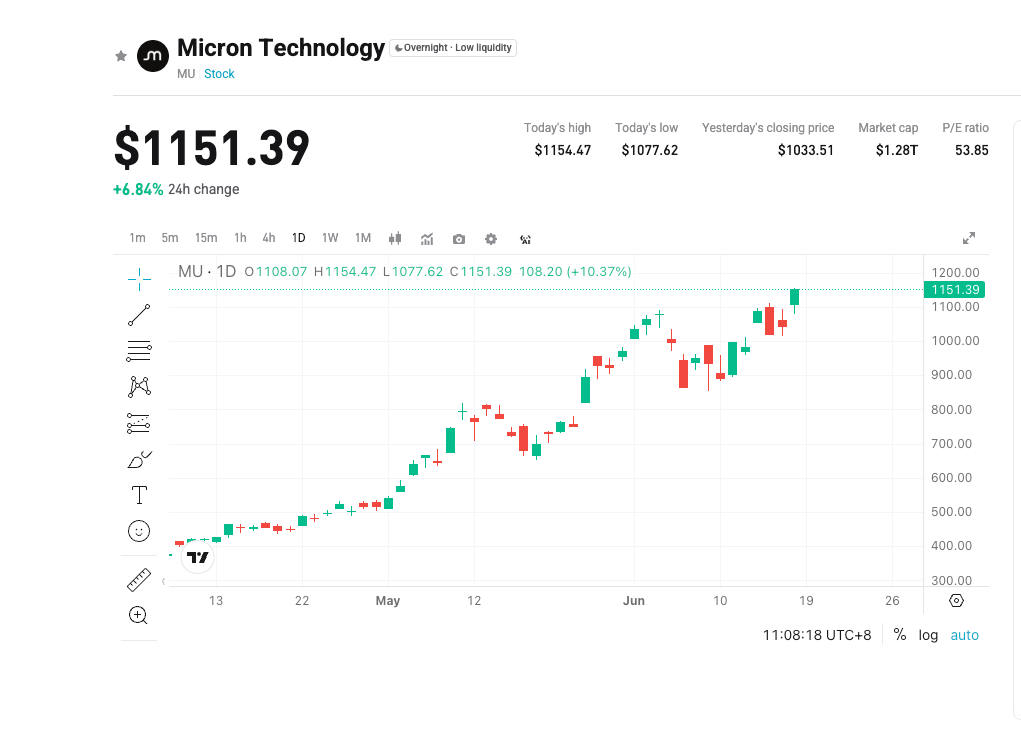Toggle percent scale mode
The height and width of the screenshot is (736, 1021).
tap(900, 634)
